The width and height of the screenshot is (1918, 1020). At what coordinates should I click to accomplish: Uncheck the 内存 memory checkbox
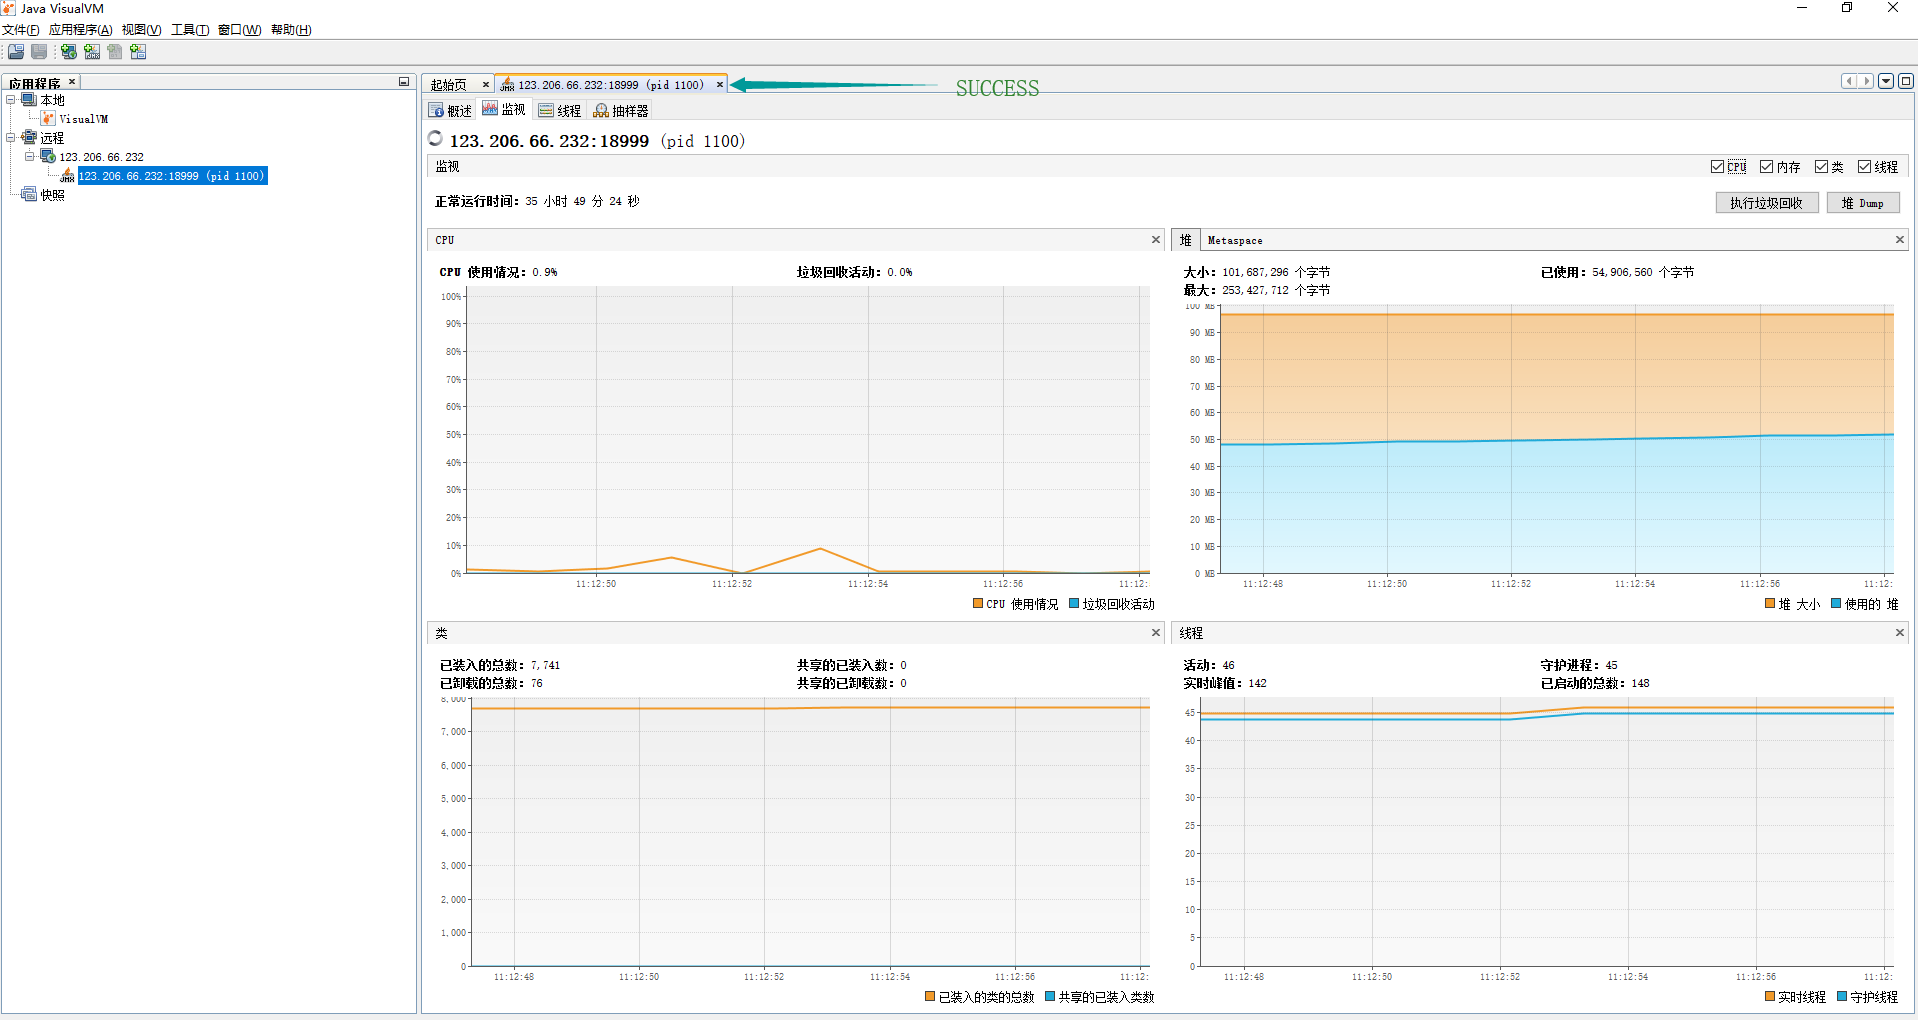coord(1767,167)
